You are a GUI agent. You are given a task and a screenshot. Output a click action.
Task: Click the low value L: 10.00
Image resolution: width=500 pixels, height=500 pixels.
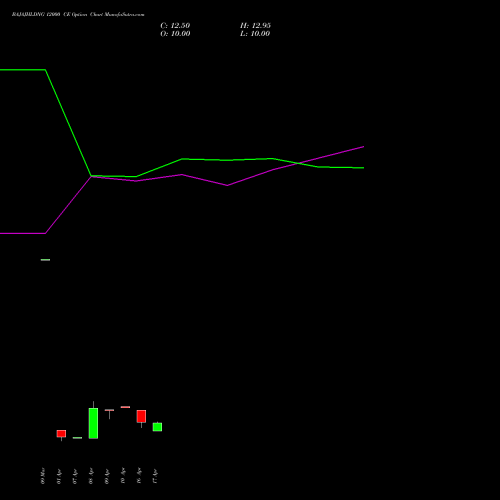coord(255,34)
